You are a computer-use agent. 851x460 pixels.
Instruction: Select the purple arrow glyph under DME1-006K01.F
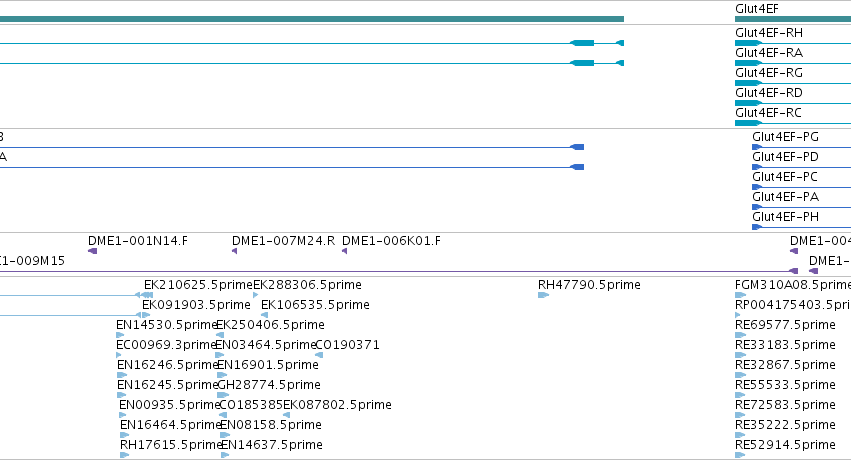tap(345, 251)
